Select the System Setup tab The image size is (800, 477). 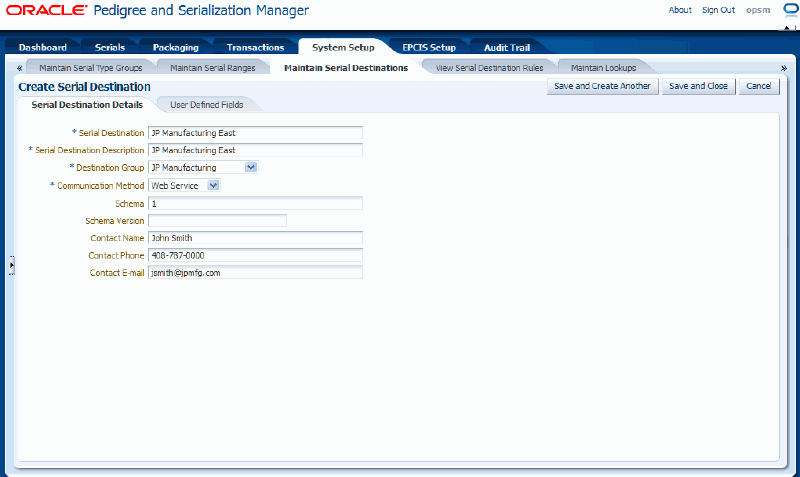pyautogui.click(x=343, y=47)
